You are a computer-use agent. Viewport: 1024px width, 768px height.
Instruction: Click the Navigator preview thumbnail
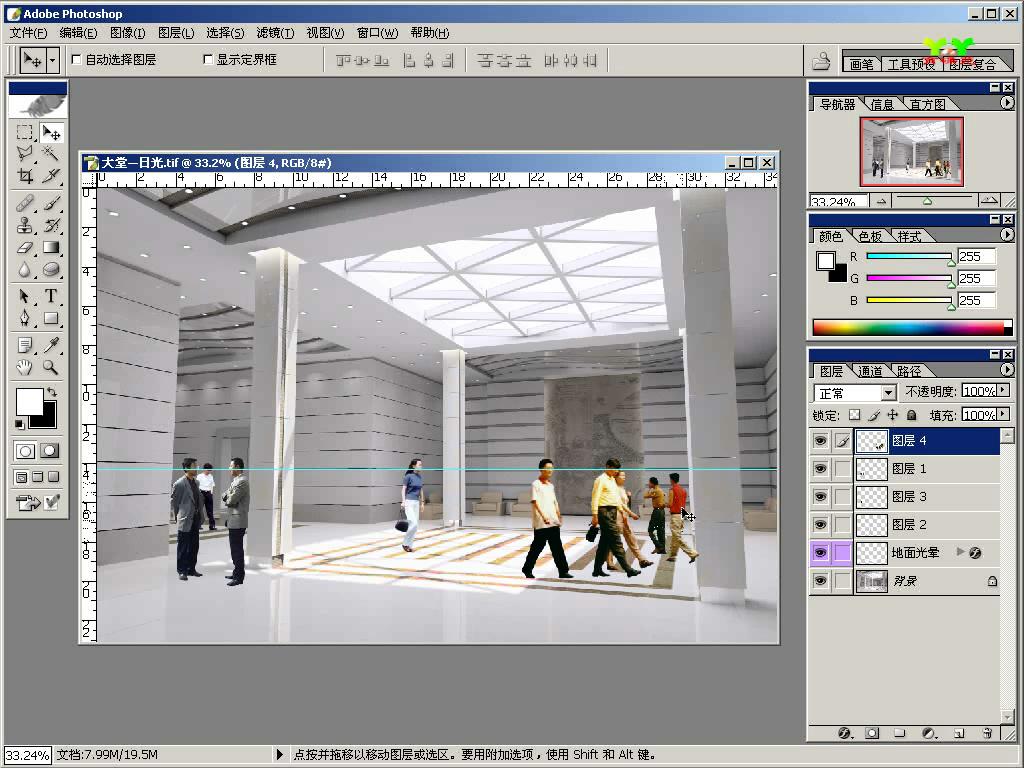(912, 152)
